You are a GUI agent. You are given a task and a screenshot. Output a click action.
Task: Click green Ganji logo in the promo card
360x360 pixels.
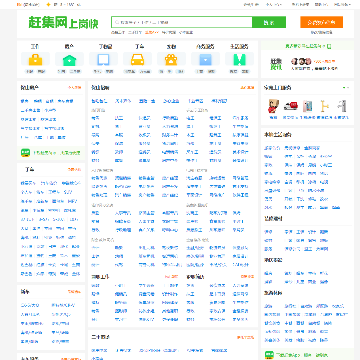276,64
